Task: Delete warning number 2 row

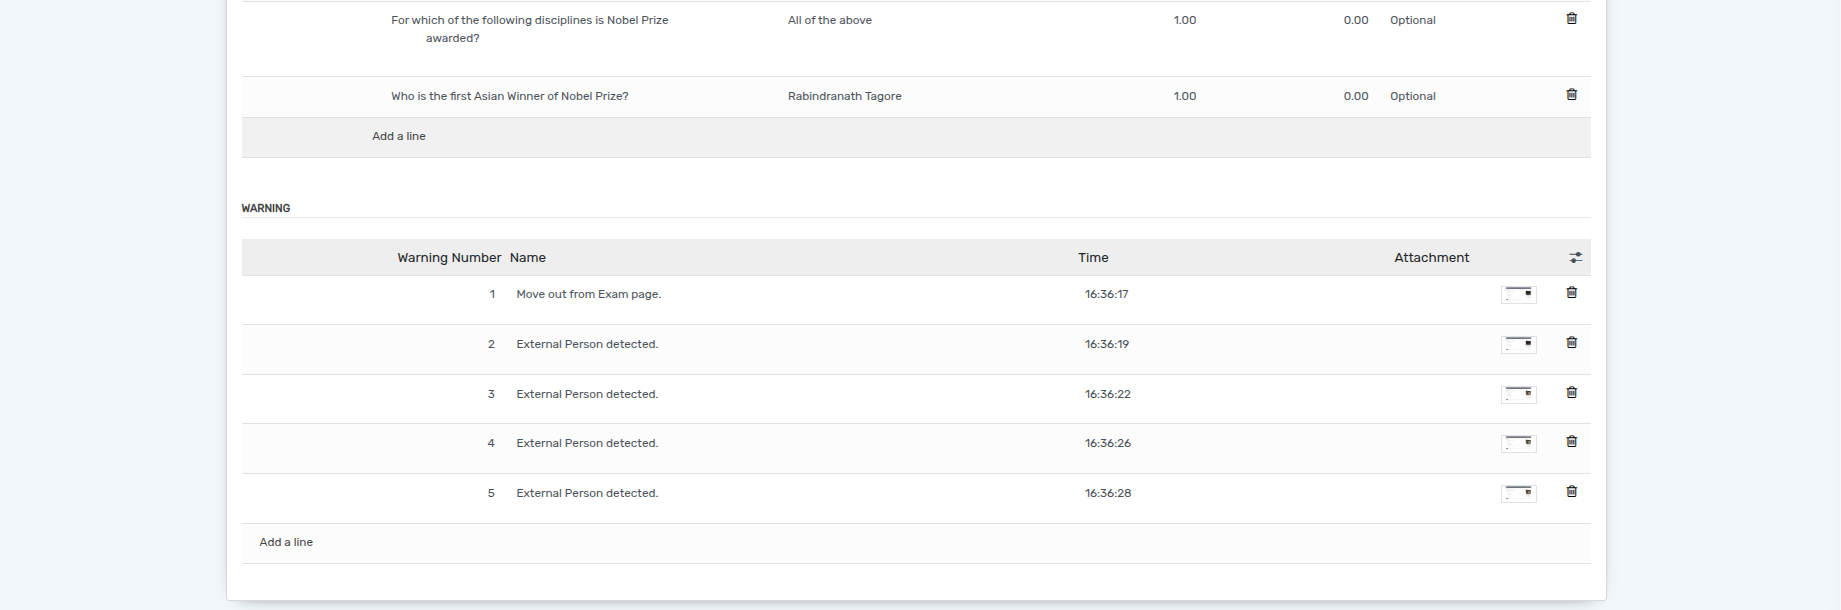Action: tap(1571, 343)
